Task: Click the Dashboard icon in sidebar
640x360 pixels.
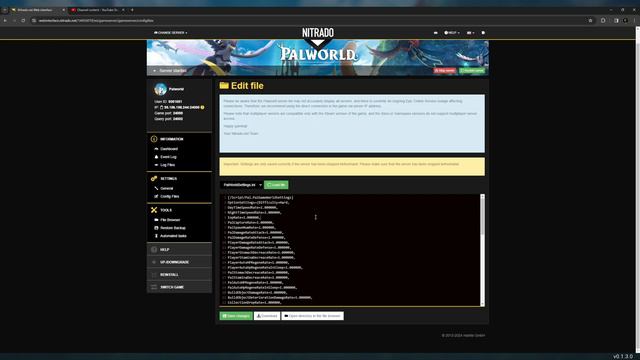Action: (156, 149)
